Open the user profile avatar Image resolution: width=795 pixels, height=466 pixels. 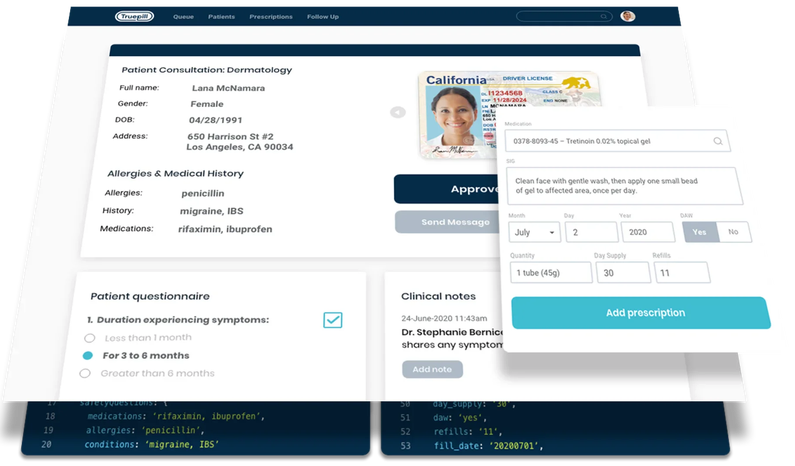pyautogui.click(x=627, y=16)
